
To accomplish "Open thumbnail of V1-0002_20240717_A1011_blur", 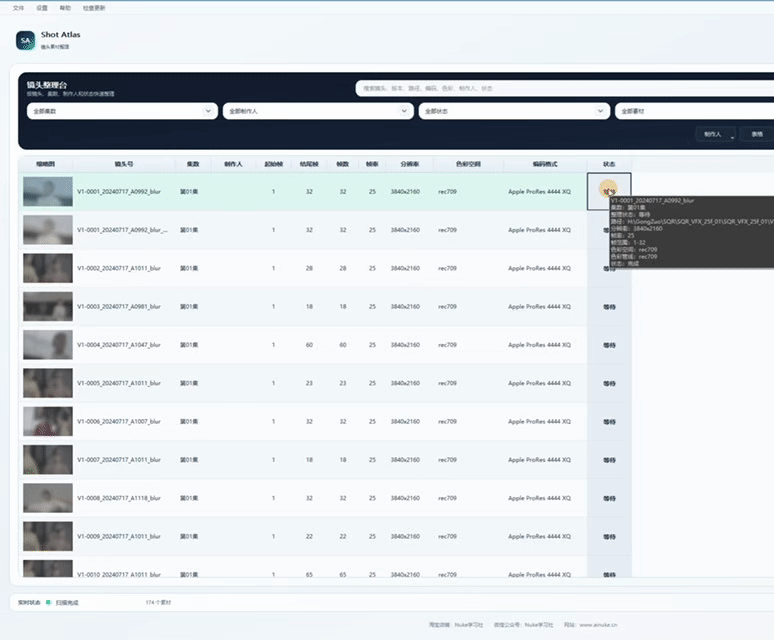I will [x=48, y=268].
